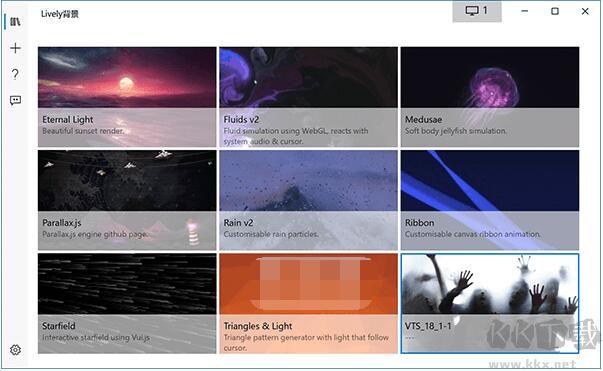Add a new wallpaper with plus icon
This screenshot has height=371, width=603.
tap(15, 48)
